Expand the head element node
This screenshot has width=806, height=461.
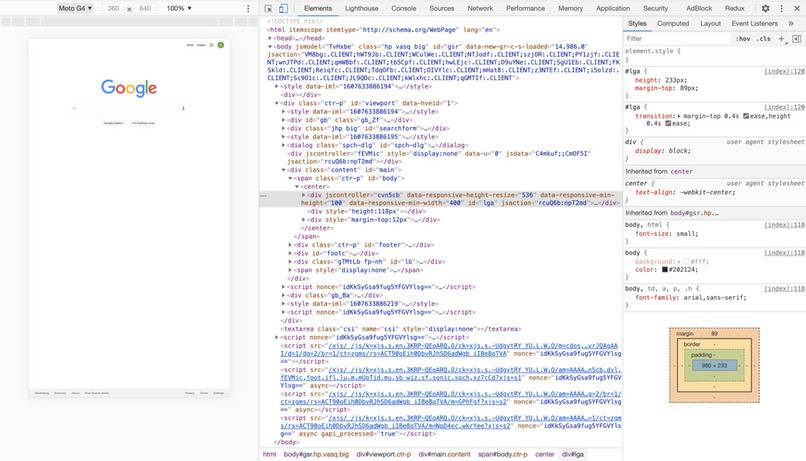pos(270,38)
